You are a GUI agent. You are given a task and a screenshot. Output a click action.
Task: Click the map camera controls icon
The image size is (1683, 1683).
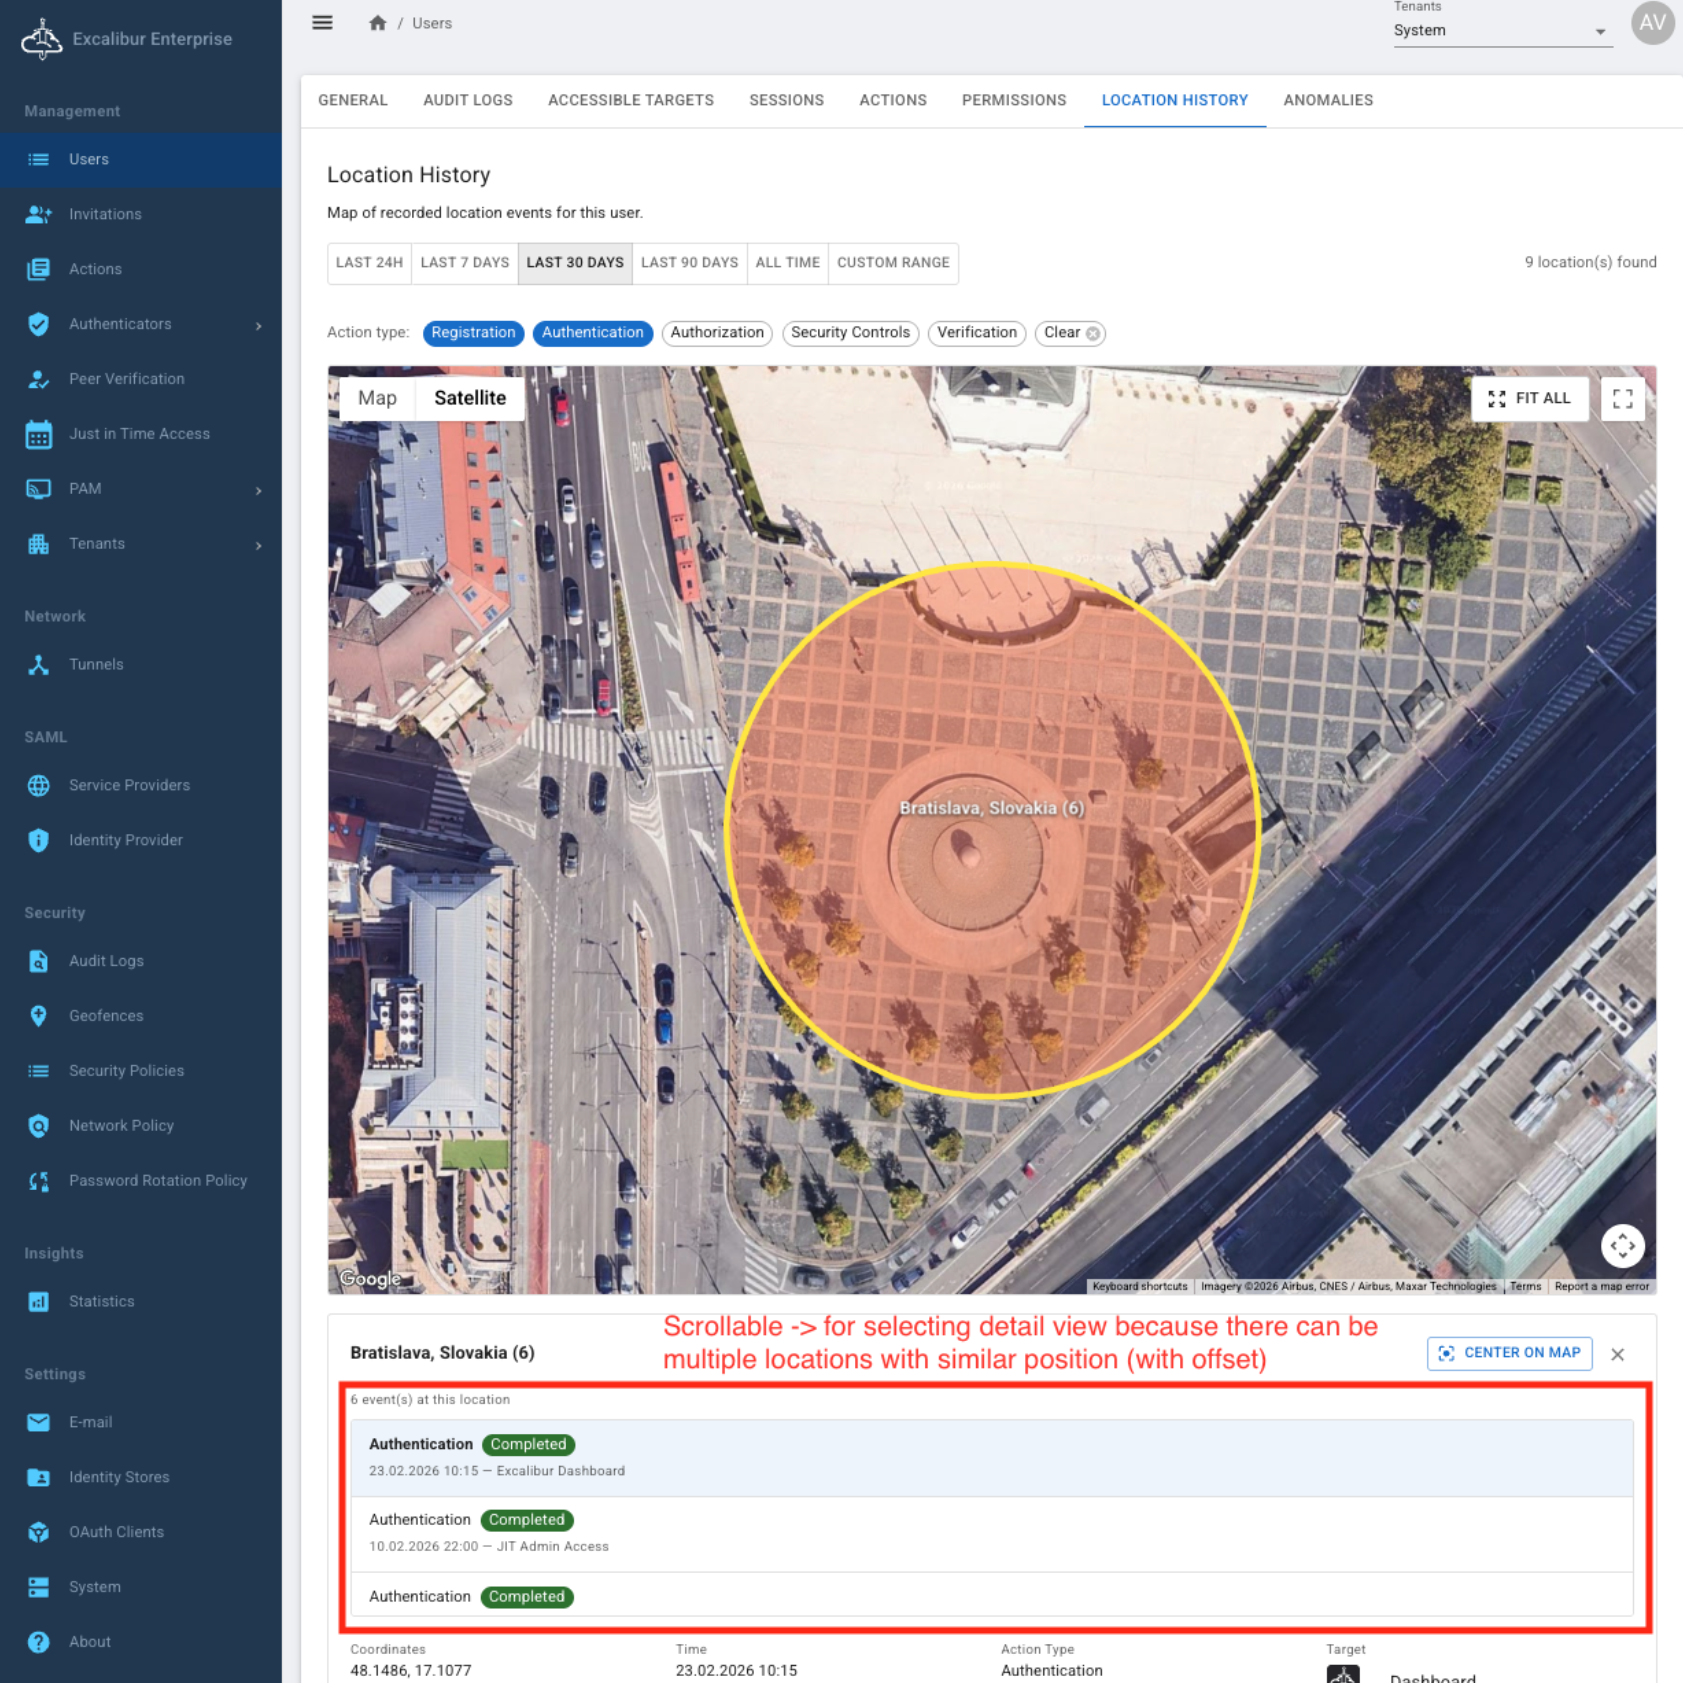[x=1622, y=1246]
